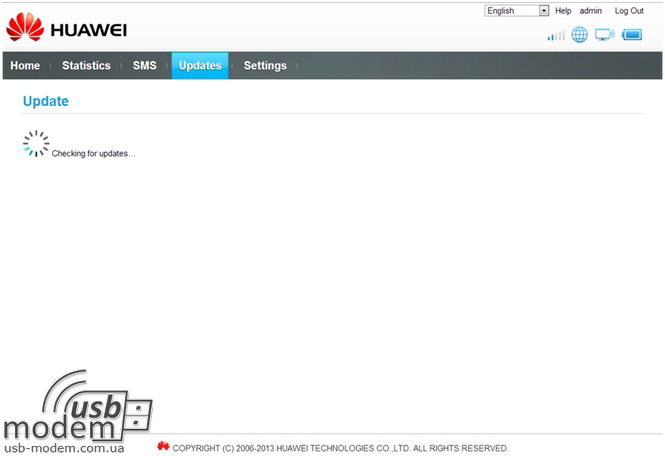Click the language dropdown arrow button
The image size is (665, 456).
click(x=544, y=11)
